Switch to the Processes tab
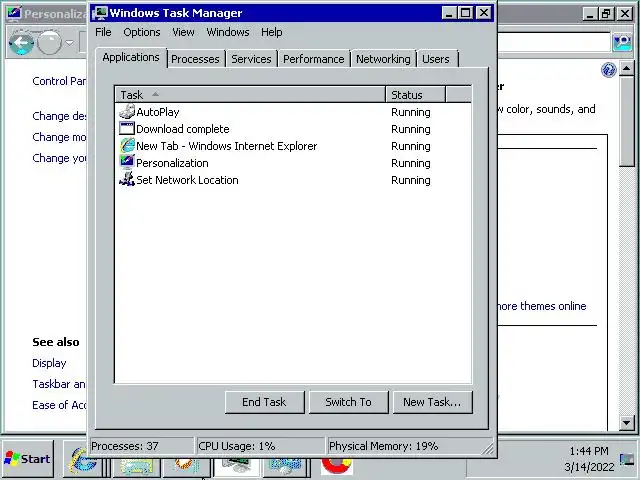 coord(195,59)
